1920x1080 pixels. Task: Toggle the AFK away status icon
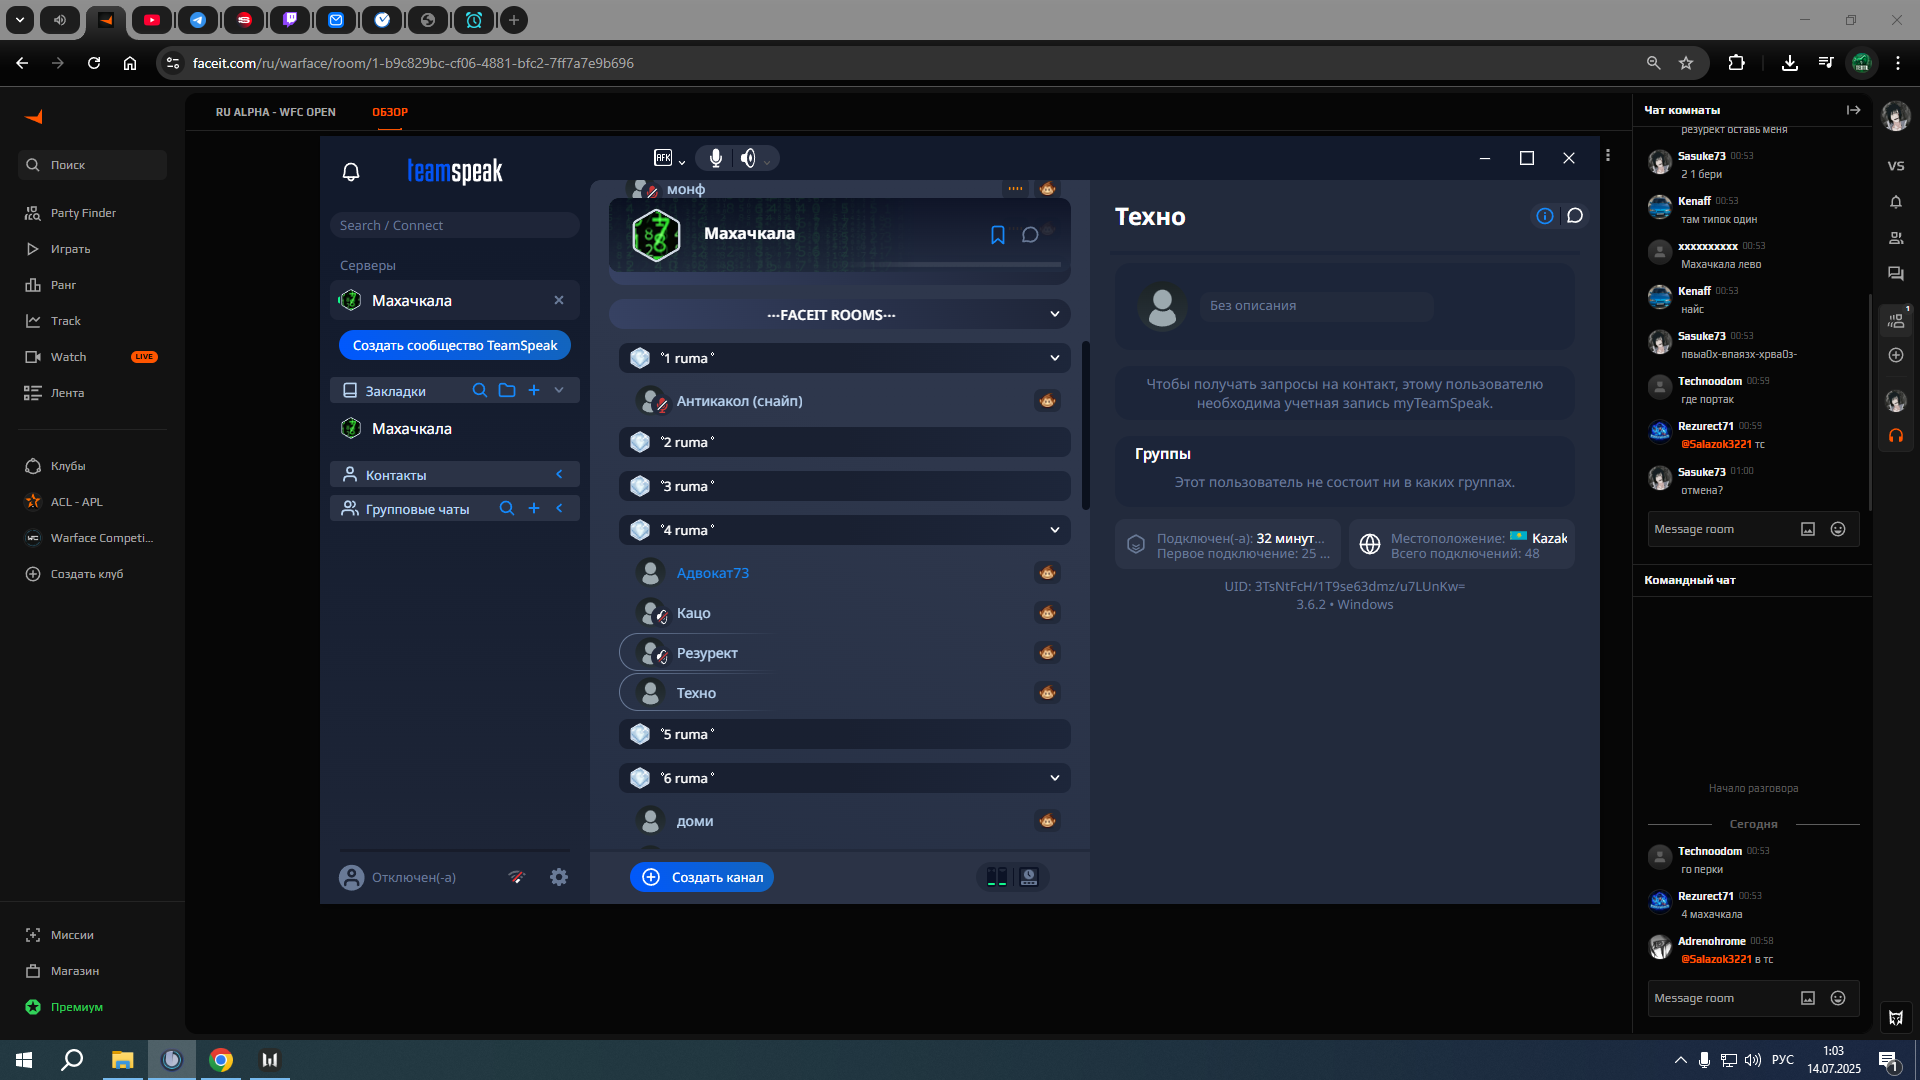click(x=663, y=158)
